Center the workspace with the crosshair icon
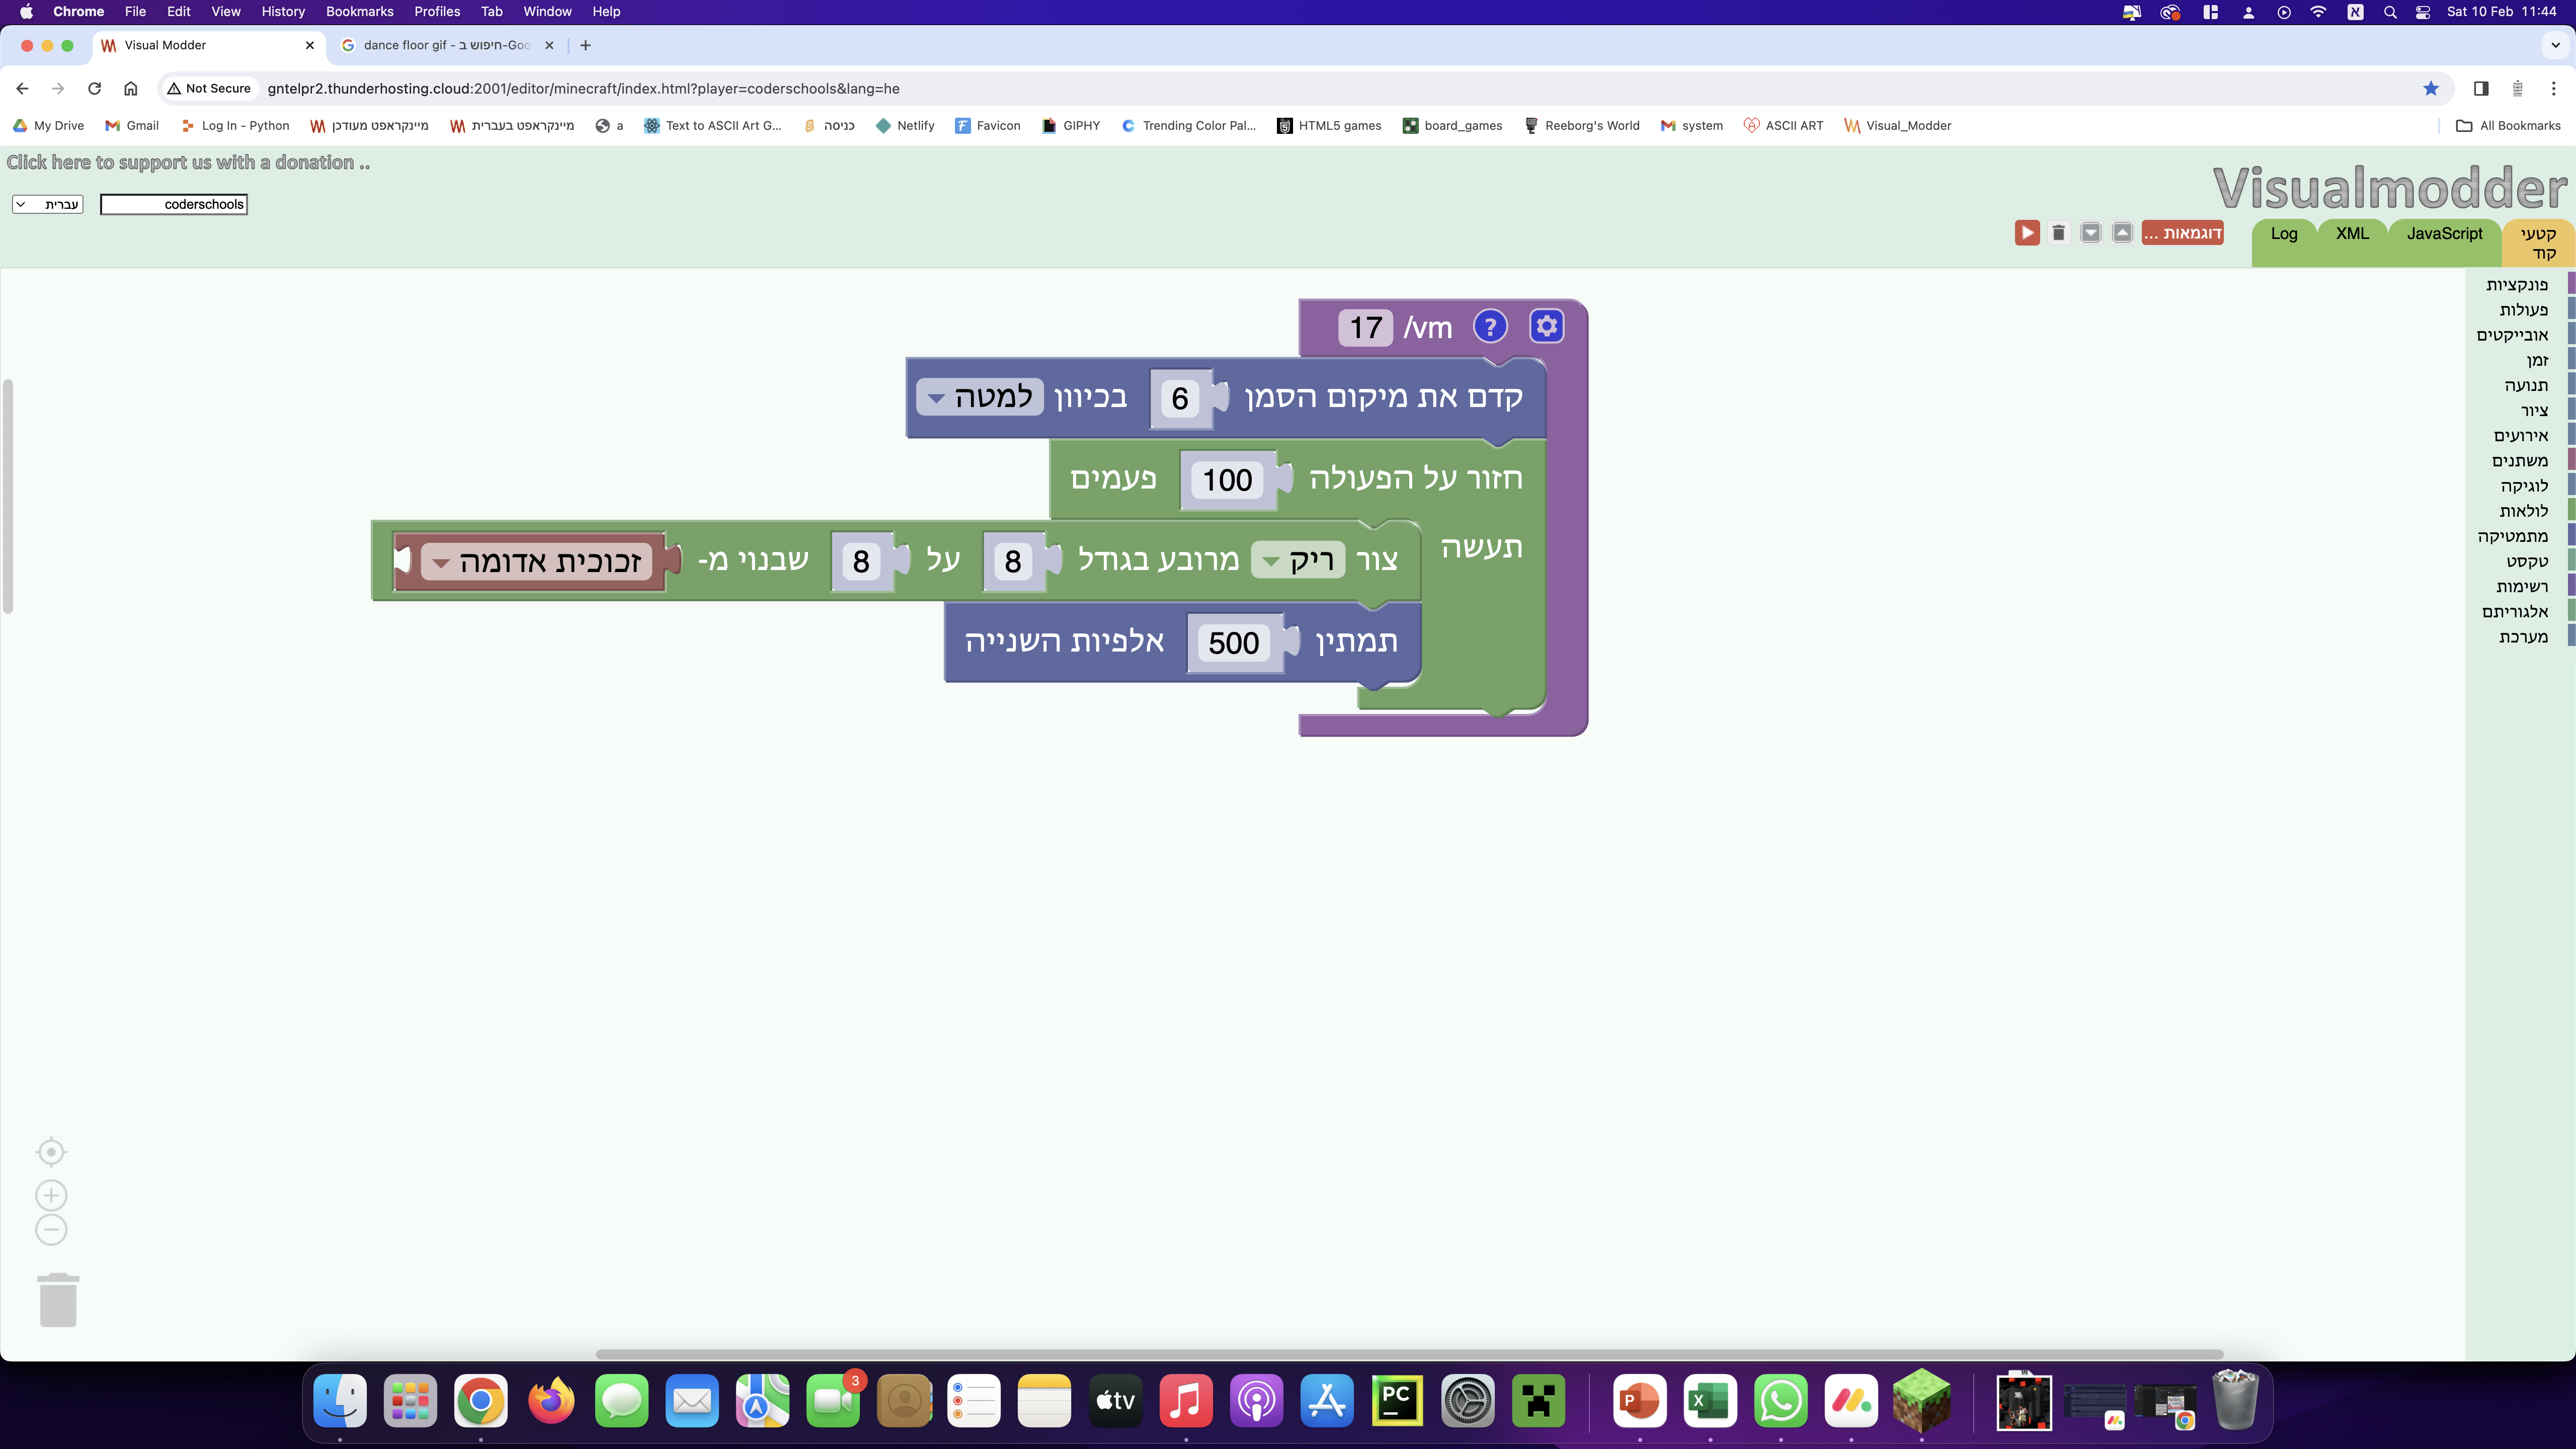Screen dimensions: 2576x1449 [51, 1152]
